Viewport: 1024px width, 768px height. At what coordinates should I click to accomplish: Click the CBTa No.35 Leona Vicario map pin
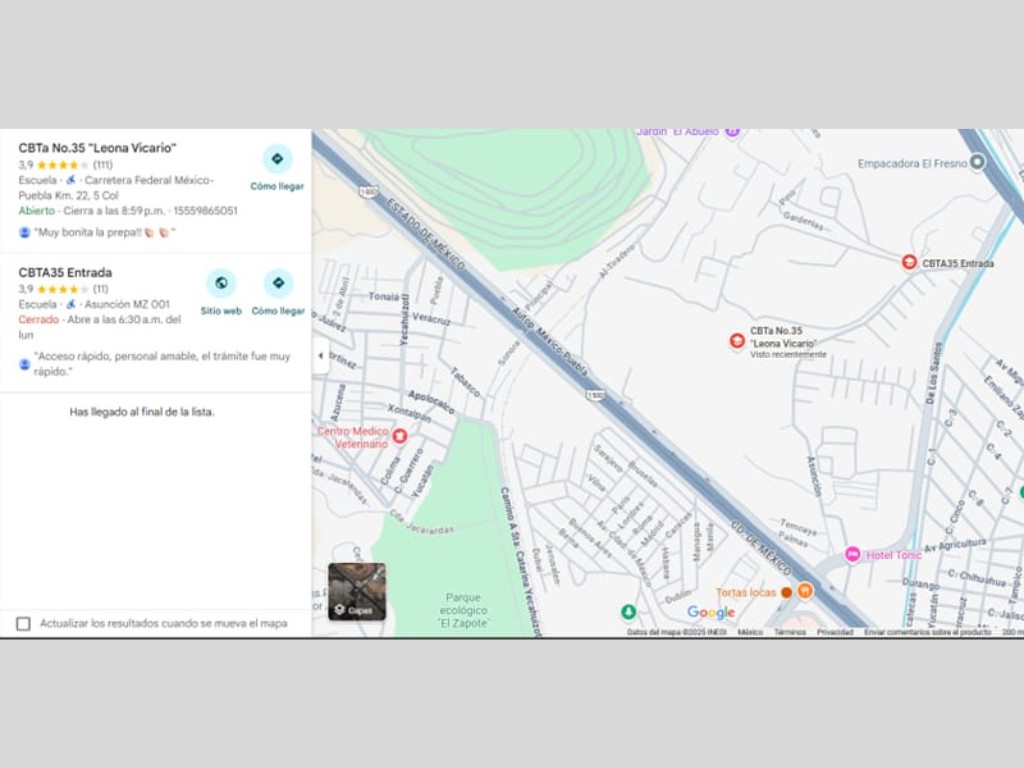tap(737, 341)
